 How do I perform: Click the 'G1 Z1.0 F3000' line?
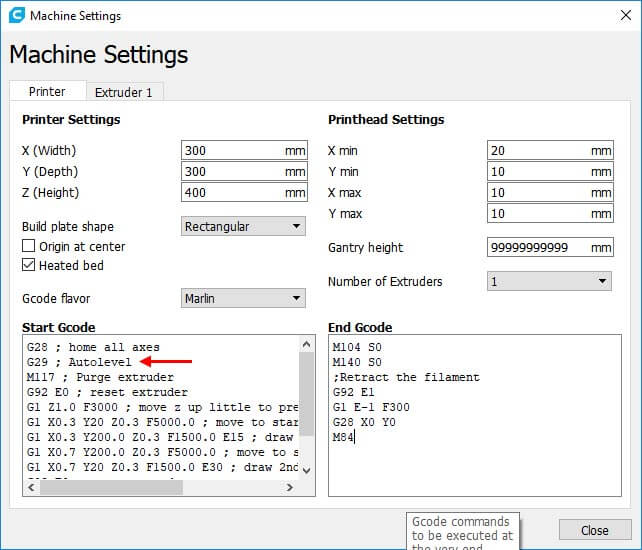[x=163, y=407]
